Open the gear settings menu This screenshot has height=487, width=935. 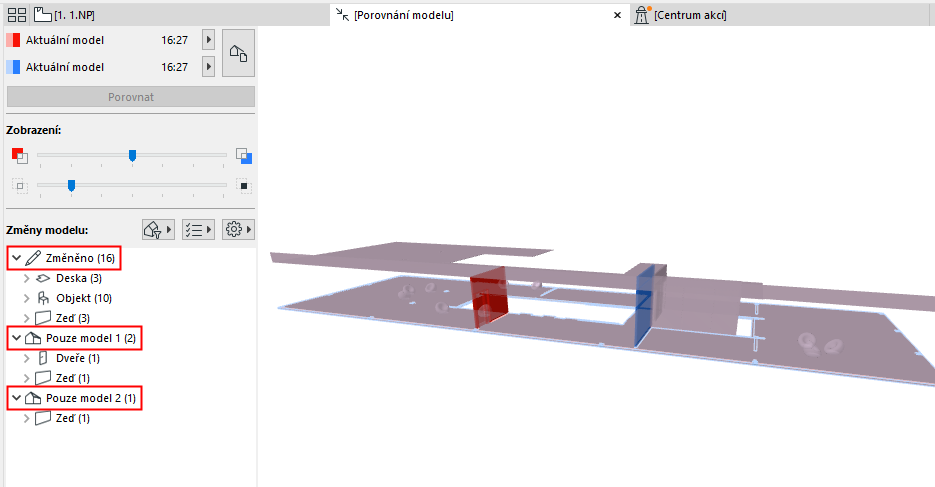[x=238, y=229]
